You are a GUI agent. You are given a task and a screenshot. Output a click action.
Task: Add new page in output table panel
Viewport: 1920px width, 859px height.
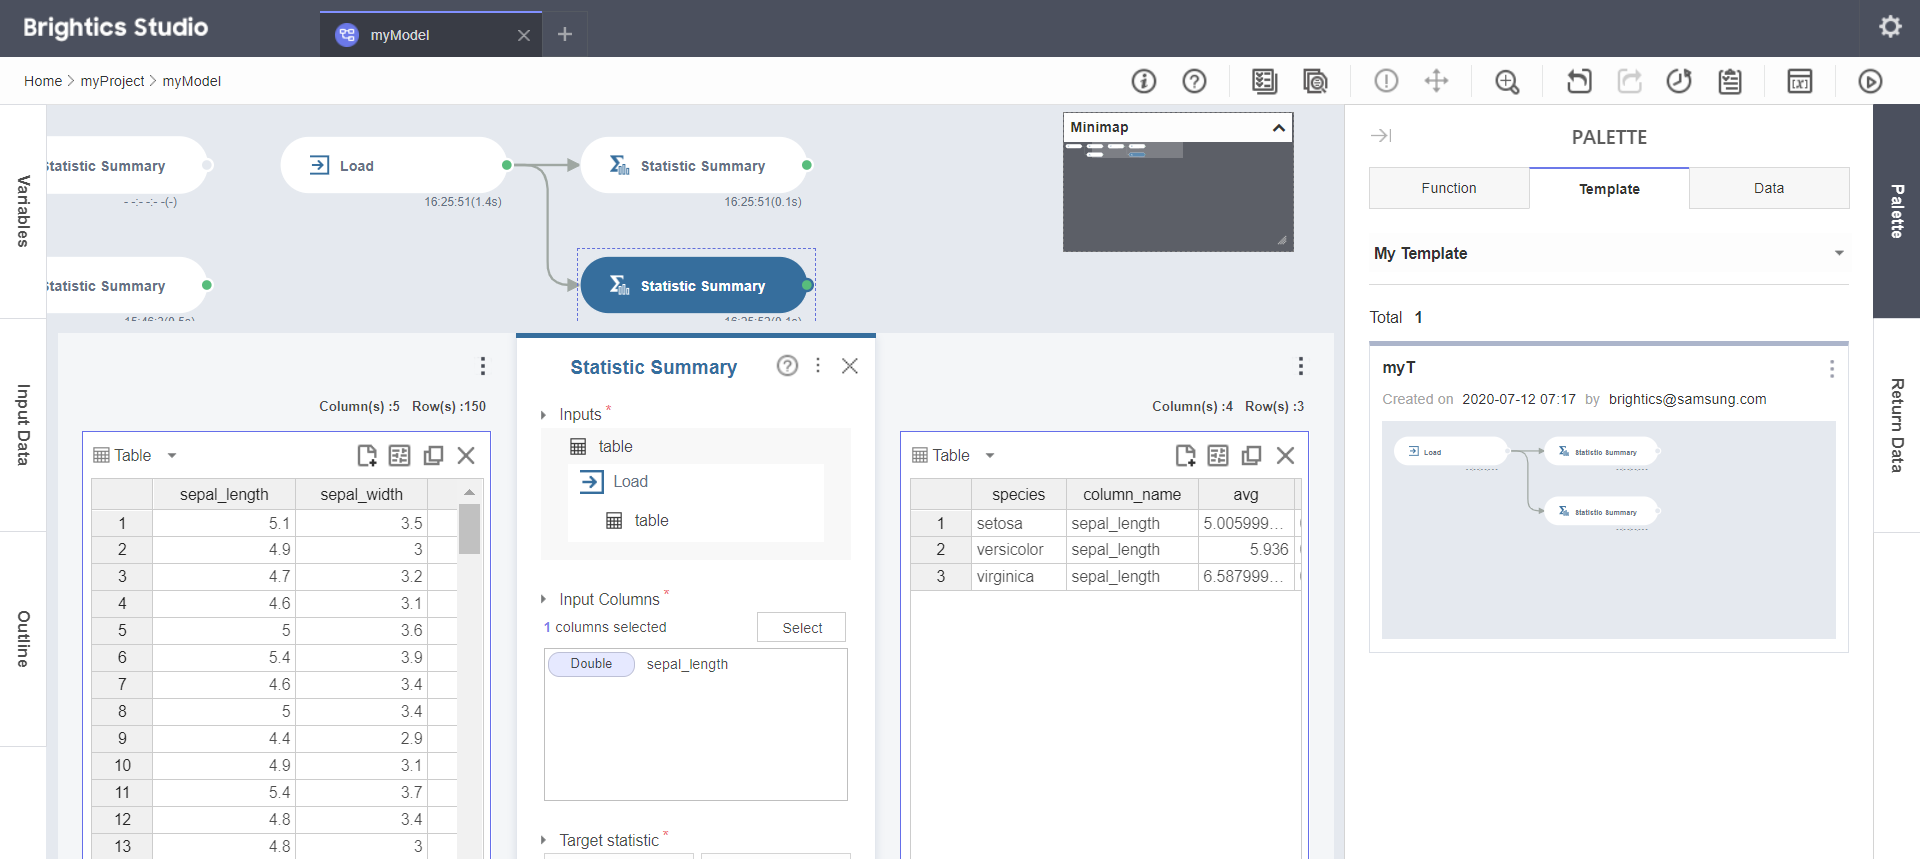tap(1185, 456)
